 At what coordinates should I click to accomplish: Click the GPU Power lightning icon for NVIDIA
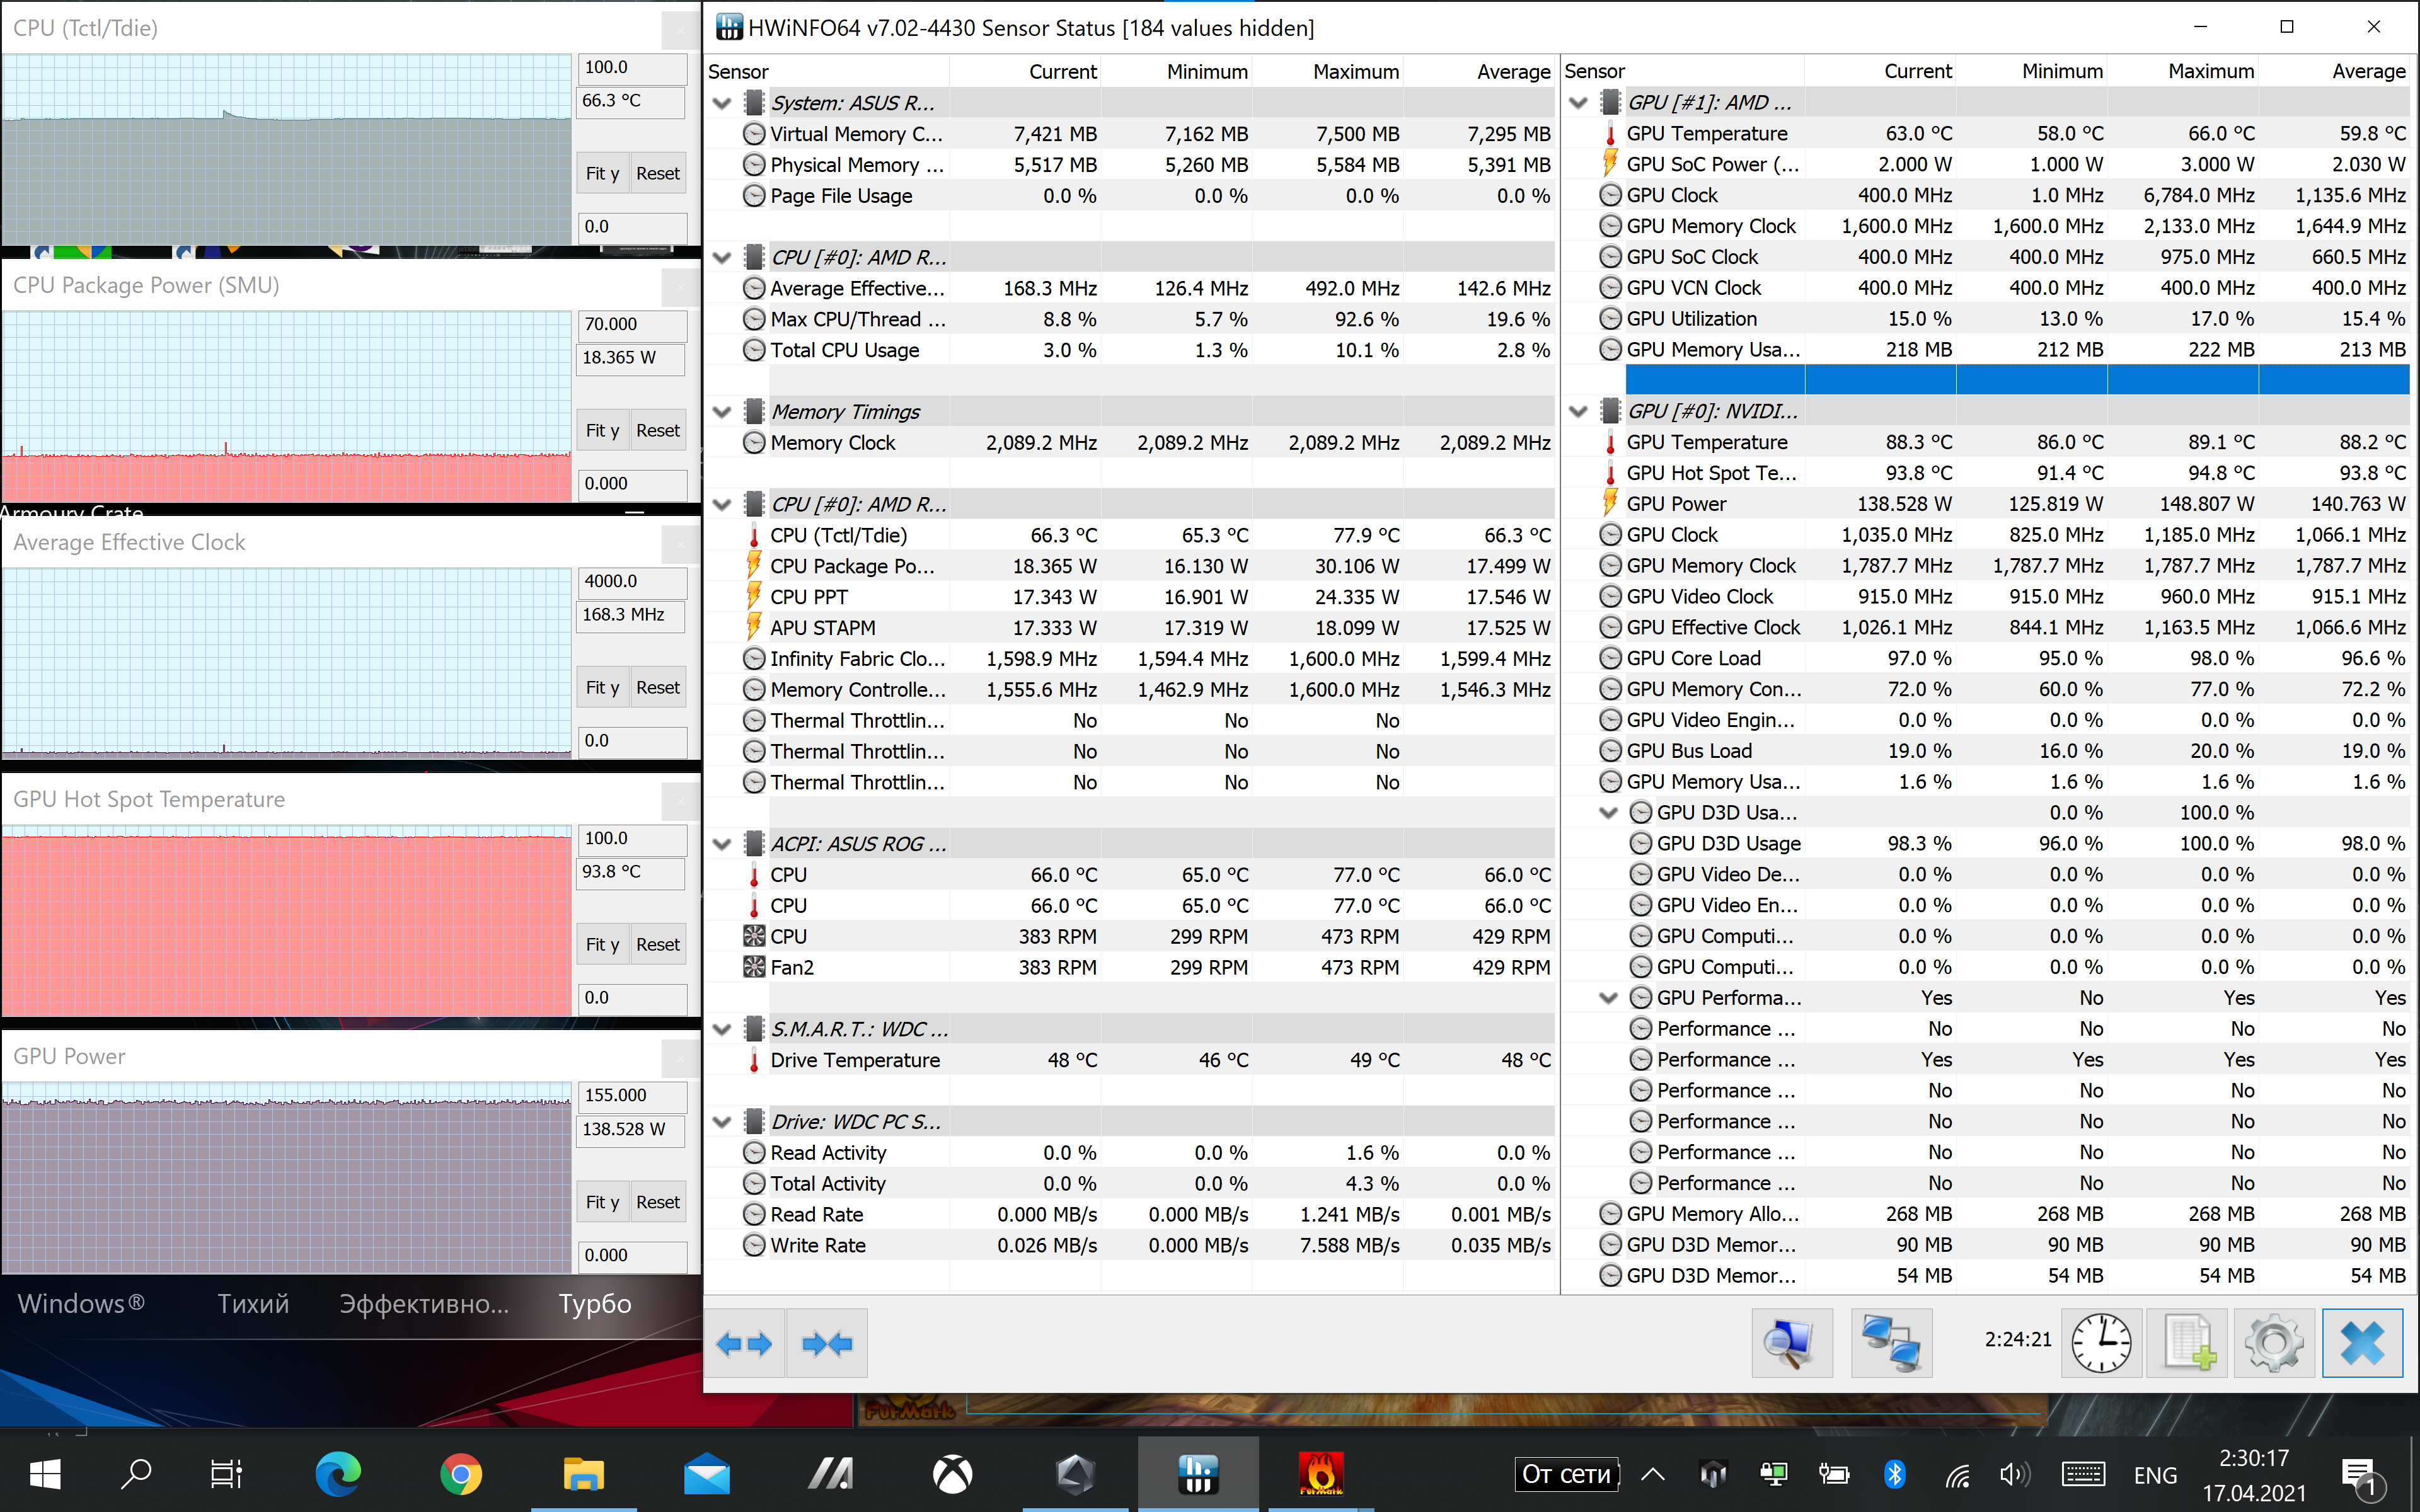point(1610,503)
